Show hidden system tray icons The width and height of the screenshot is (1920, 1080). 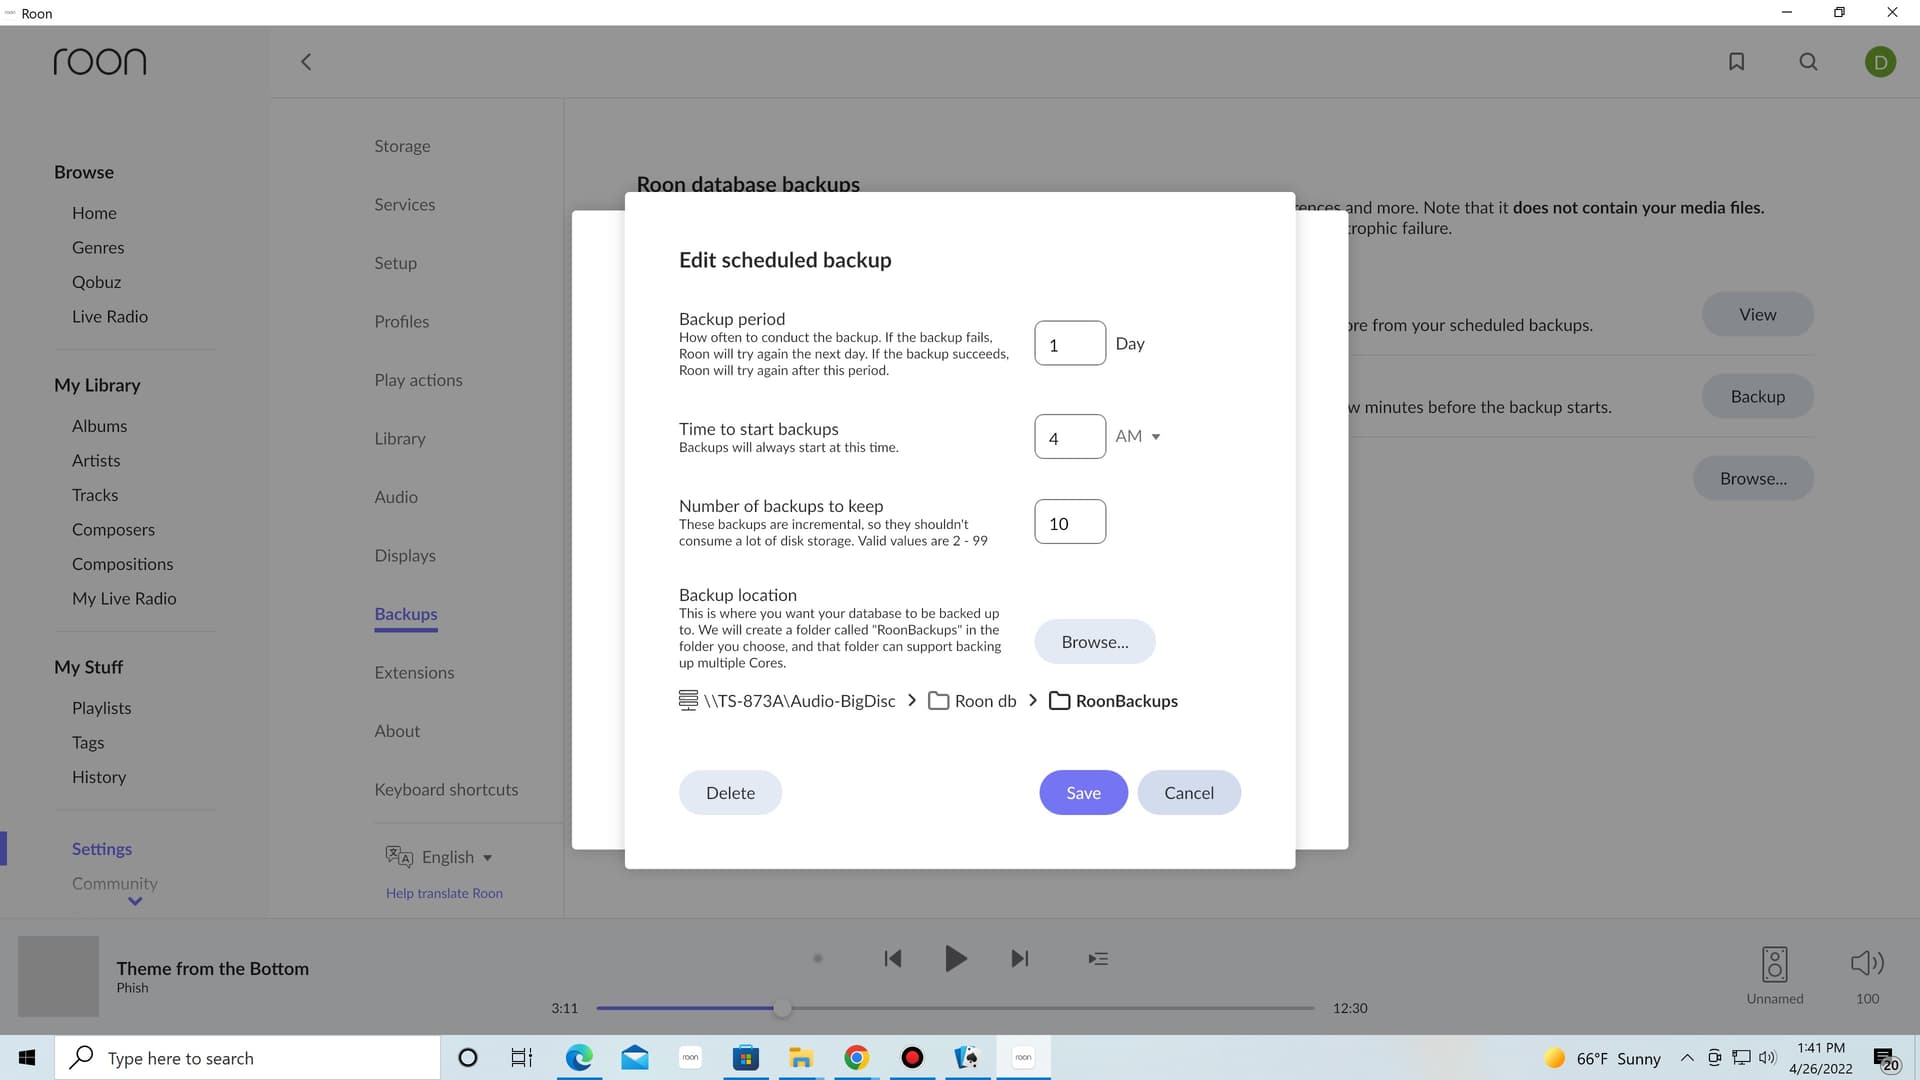pos(1687,1057)
